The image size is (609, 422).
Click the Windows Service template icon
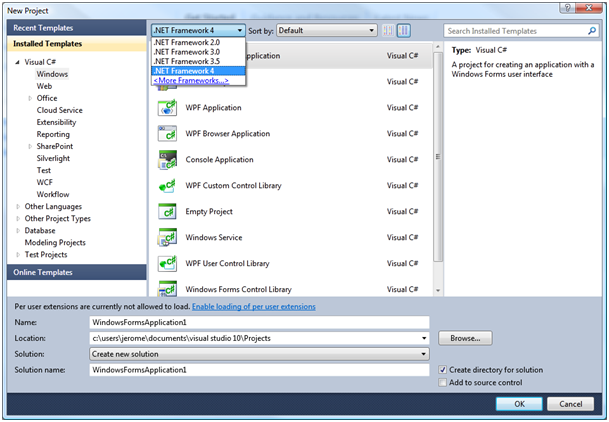click(167, 238)
